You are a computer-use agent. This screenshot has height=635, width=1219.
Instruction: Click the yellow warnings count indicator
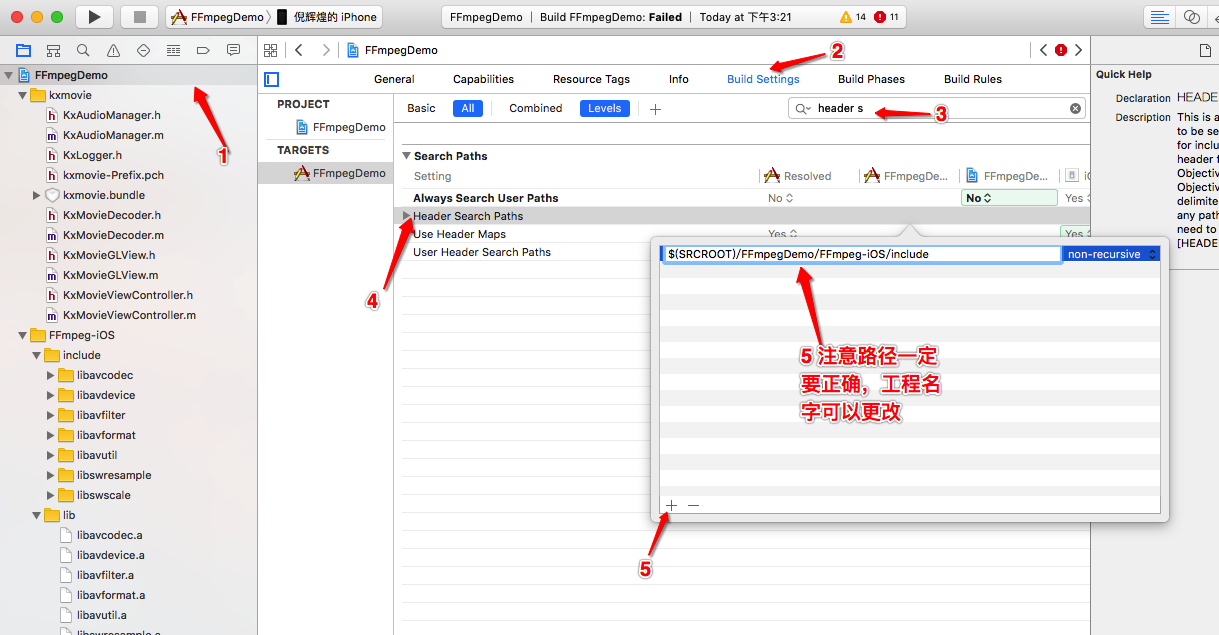pos(853,17)
